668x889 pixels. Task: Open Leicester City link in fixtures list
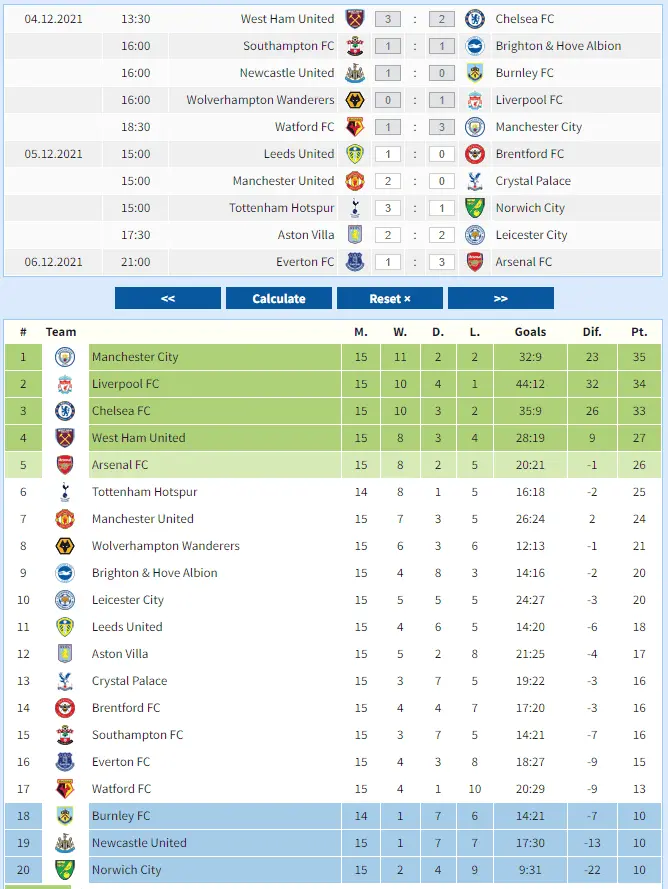coord(531,235)
